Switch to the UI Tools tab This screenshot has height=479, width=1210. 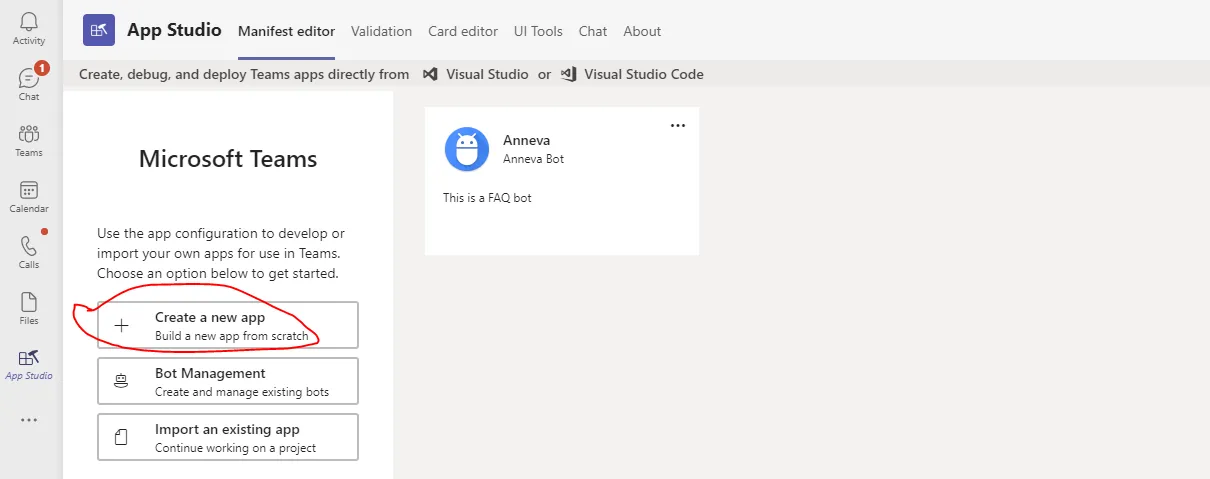pos(538,31)
